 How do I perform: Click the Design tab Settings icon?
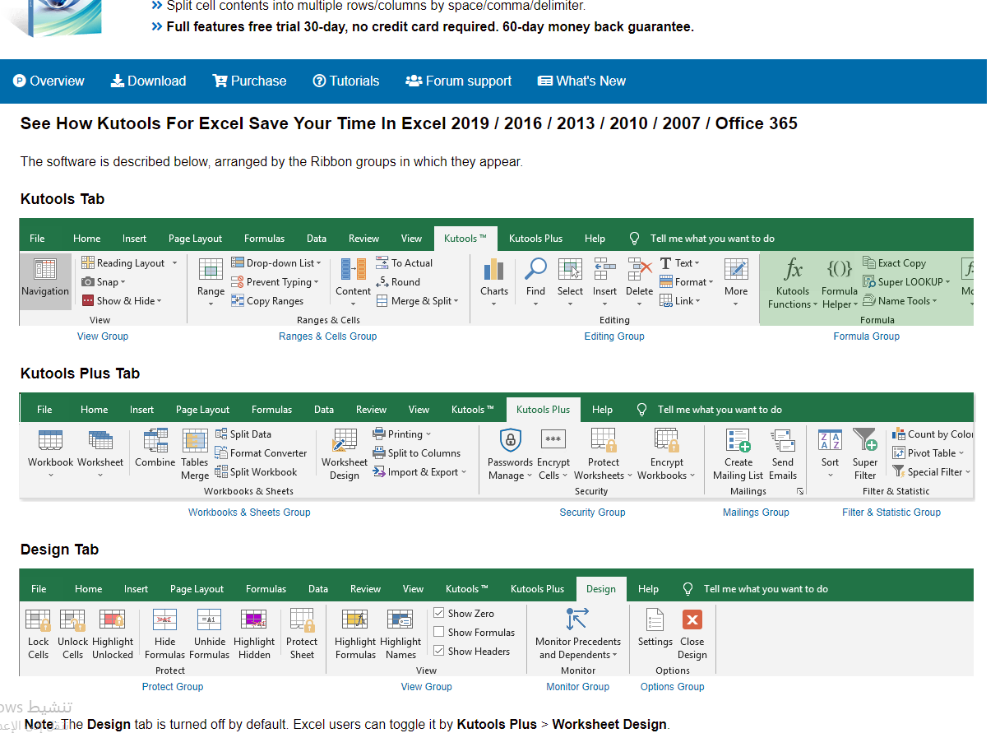(655, 620)
